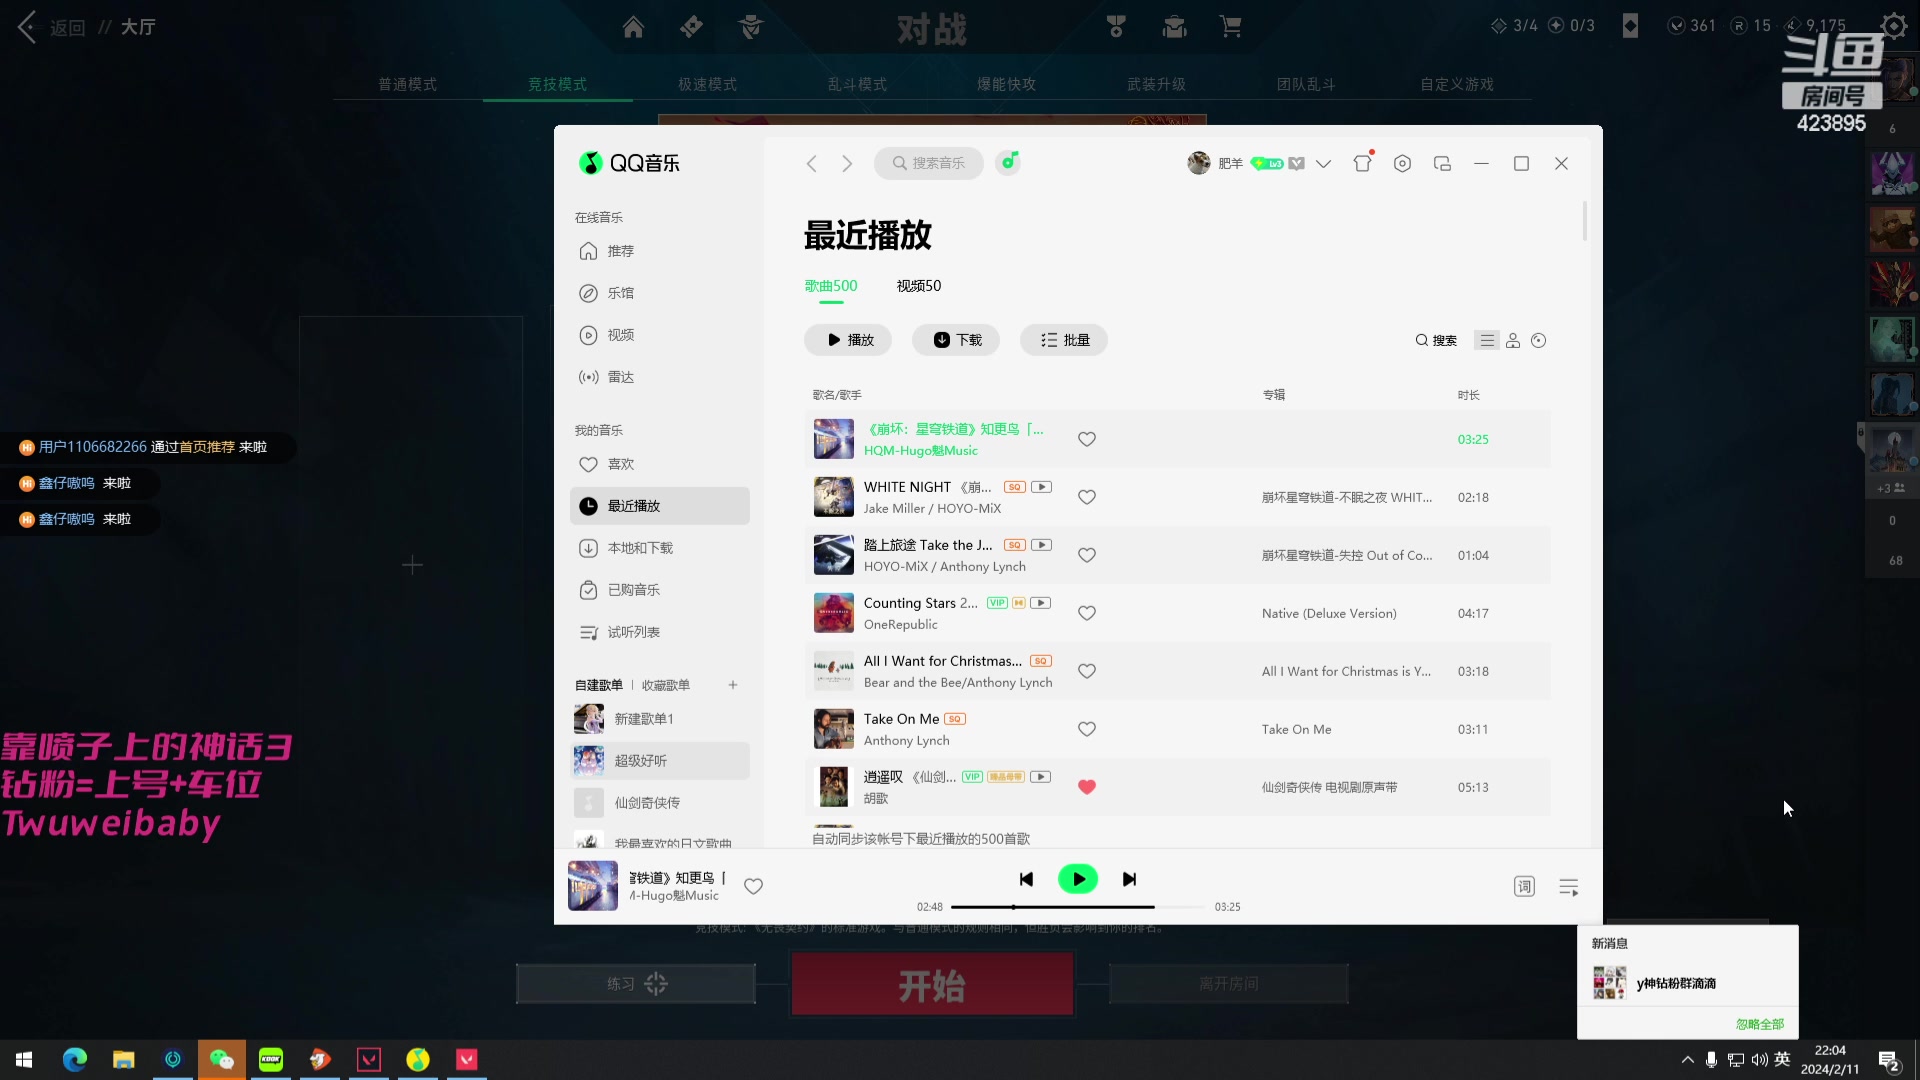The image size is (1920, 1080).
Task: Like the currently playing song in player bar
Action: coord(754,886)
